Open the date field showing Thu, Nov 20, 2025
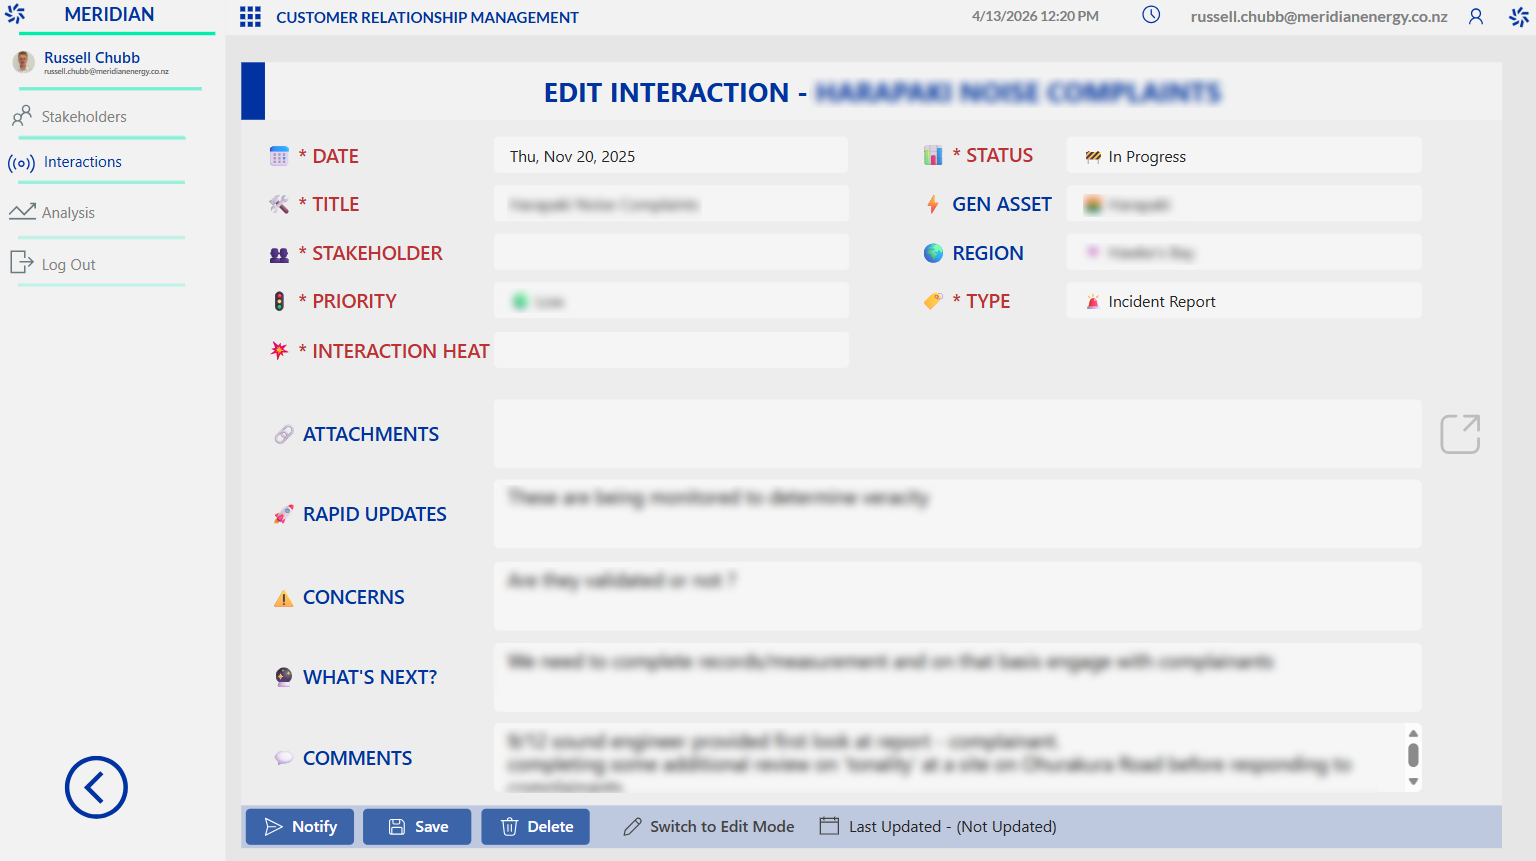This screenshot has width=1536, height=861. pyautogui.click(x=671, y=156)
